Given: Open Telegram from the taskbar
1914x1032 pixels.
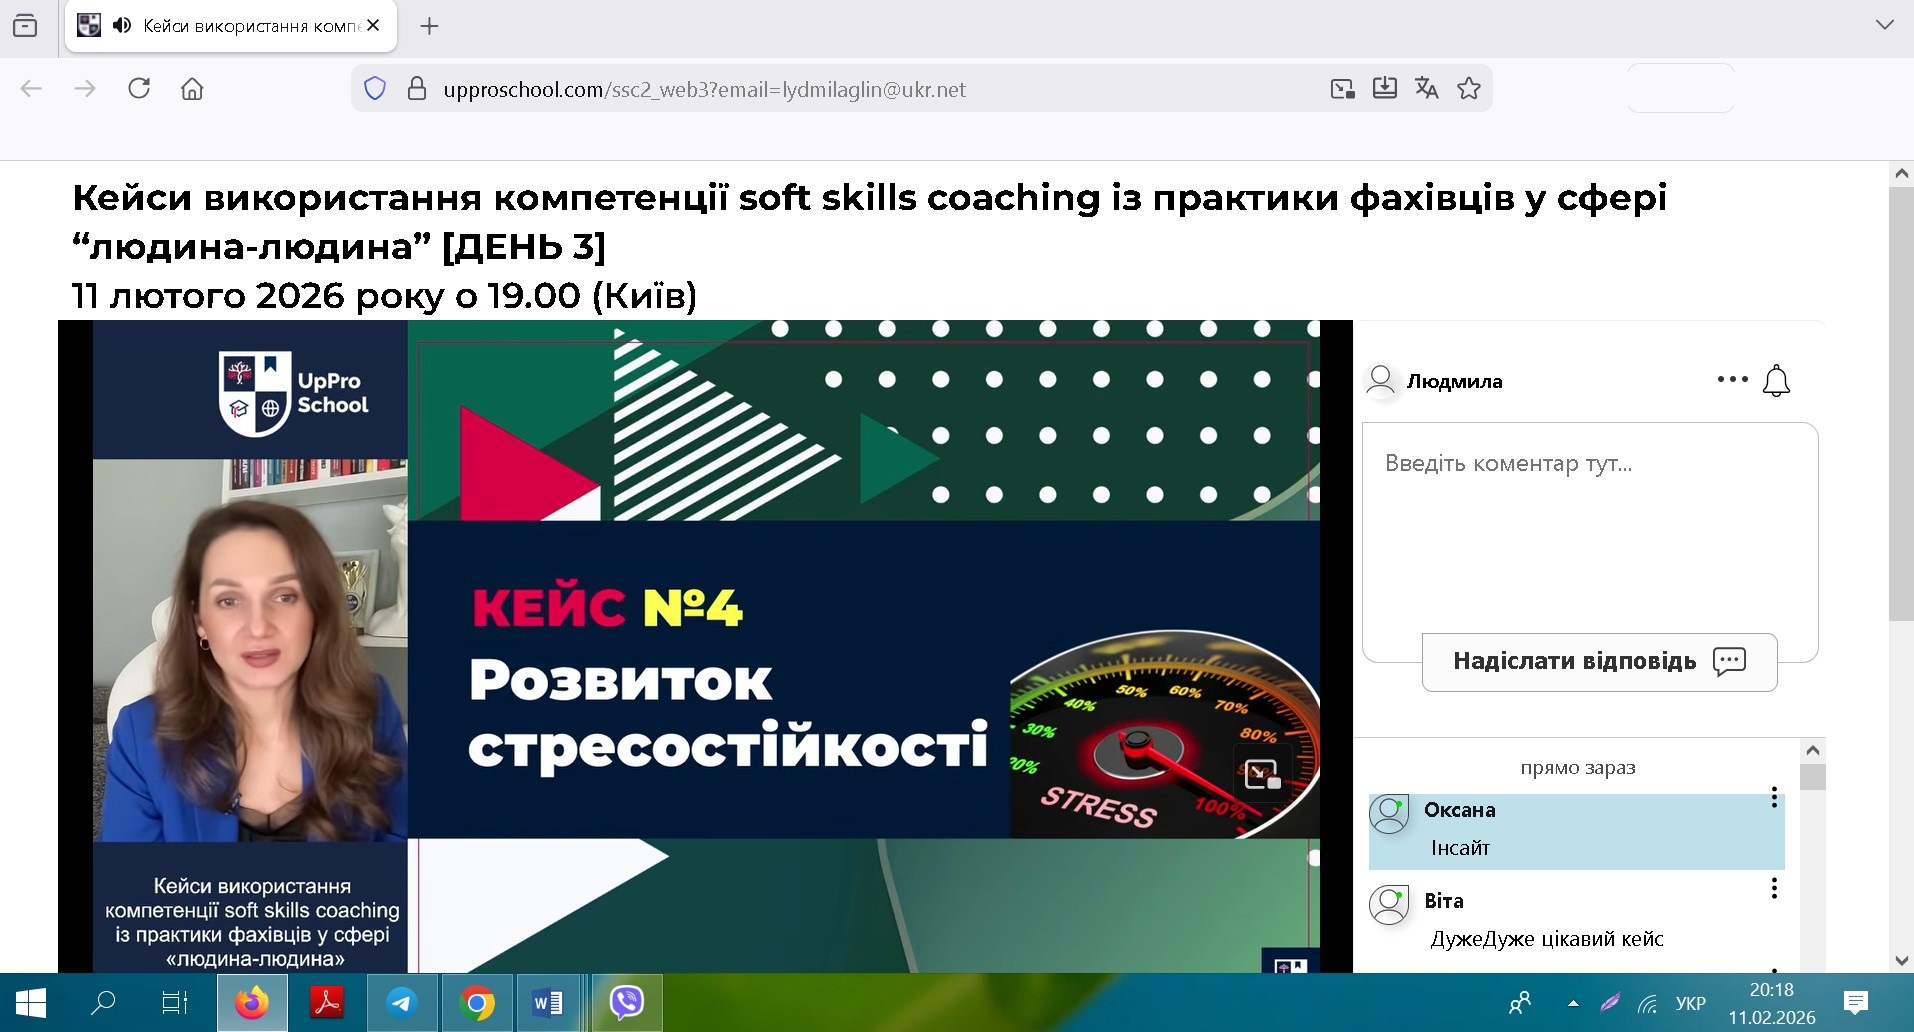Looking at the screenshot, I should pyautogui.click(x=402, y=1002).
